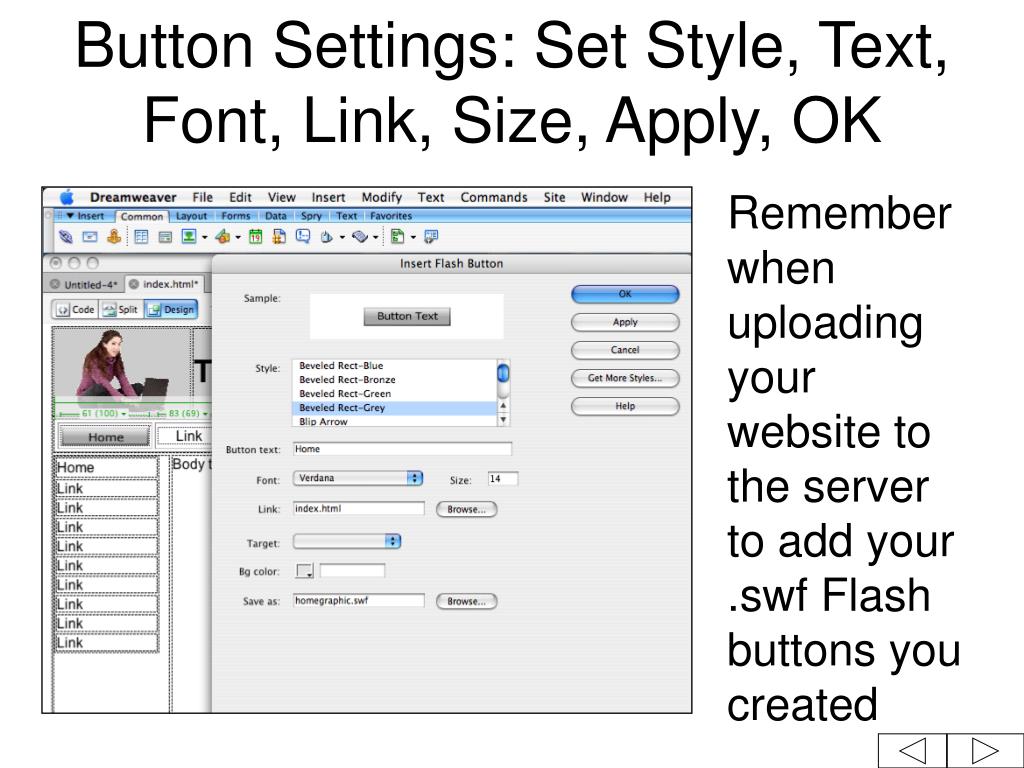Open the Site menu
Viewport: 1024px width, 768px height.
pyautogui.click(x=554, y=197)
